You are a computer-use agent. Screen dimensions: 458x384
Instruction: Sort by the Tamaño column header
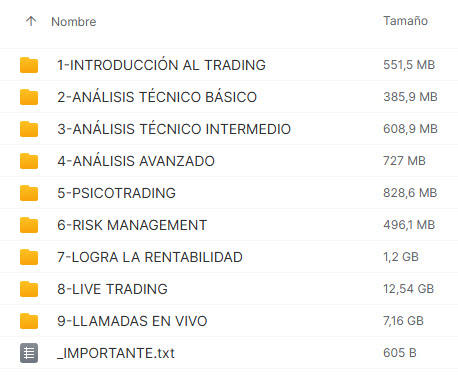(405, 21)
